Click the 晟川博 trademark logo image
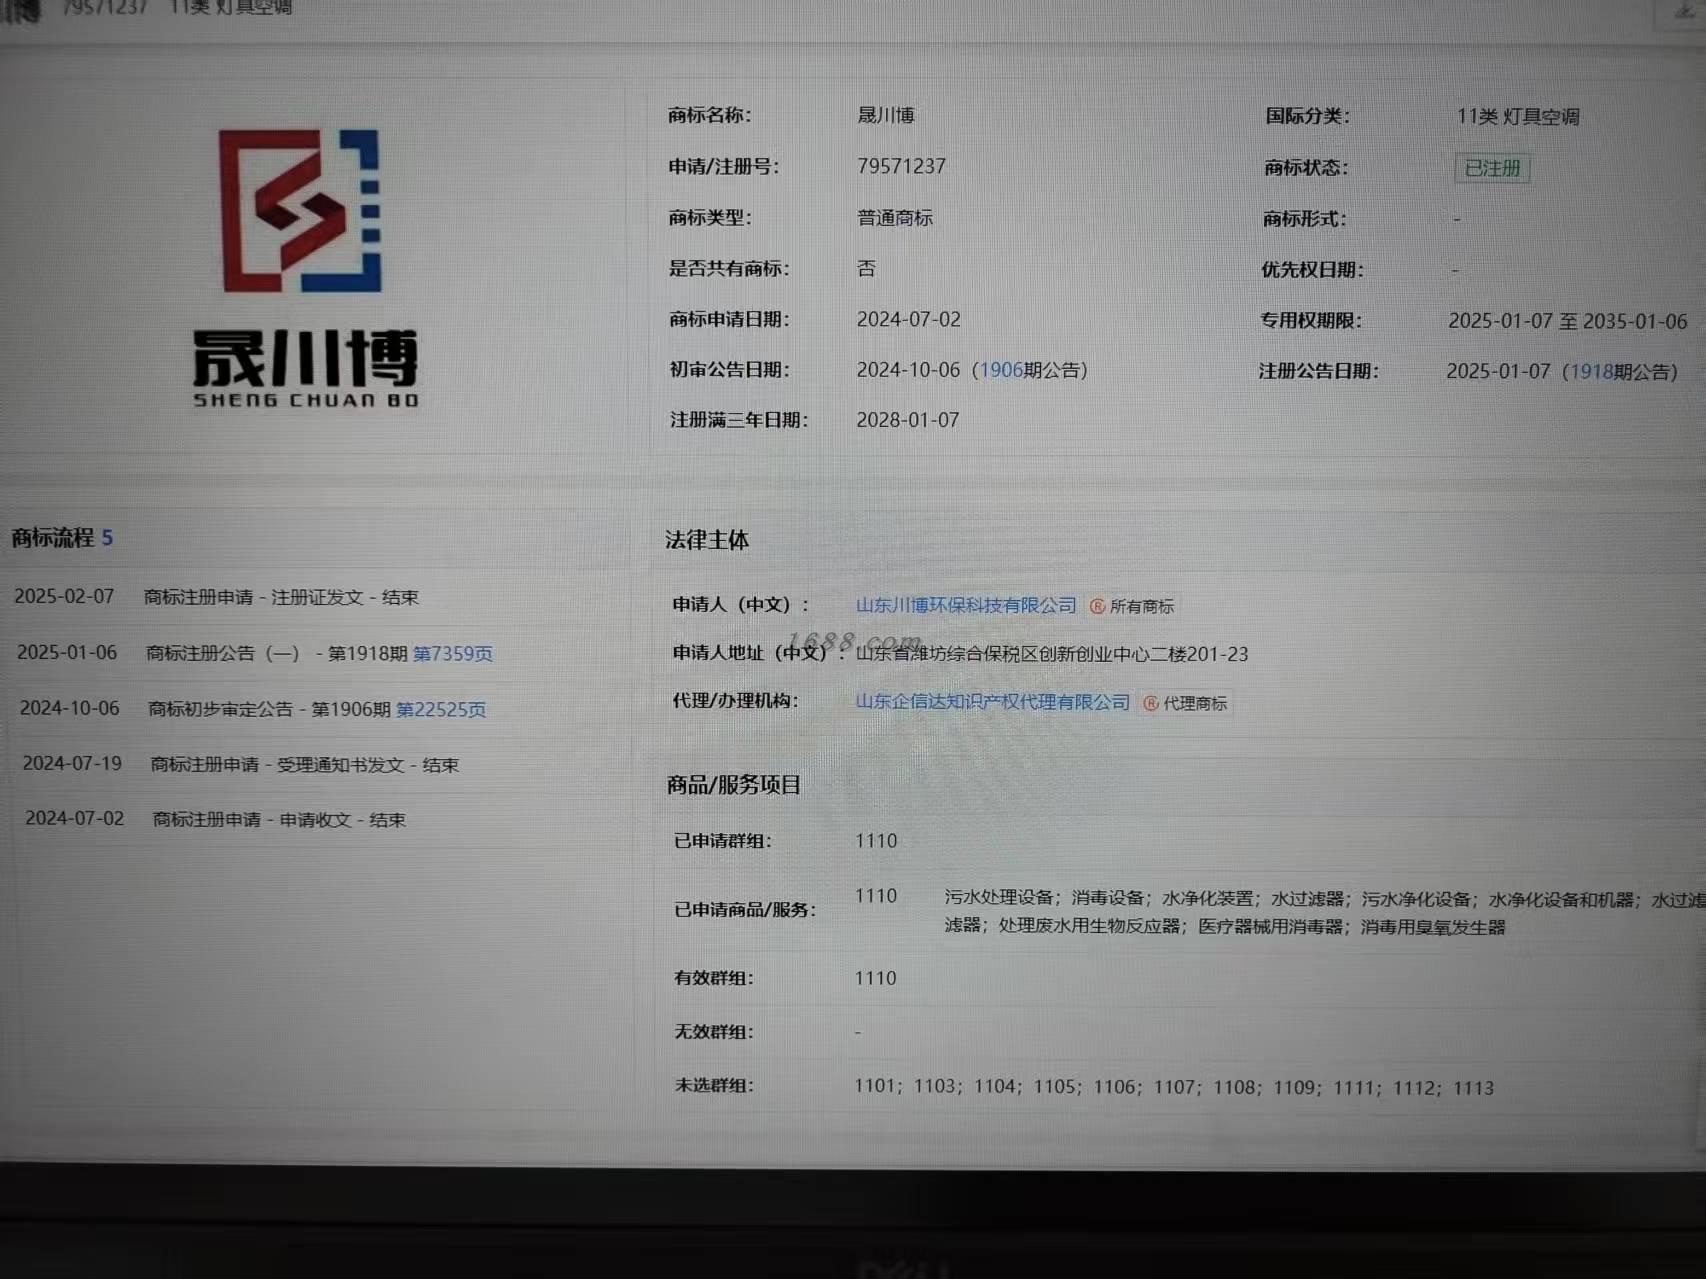The width and height of the screenshot is (1706, 1279). pos(304,268)
